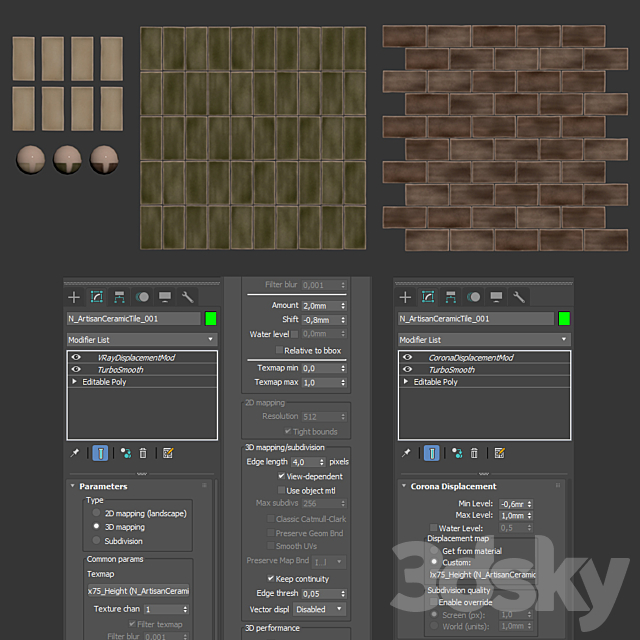This screenshot has height=640, width=640.
Task: Open Configure Modifier Sets in left panel
Action: pos(168,453)
